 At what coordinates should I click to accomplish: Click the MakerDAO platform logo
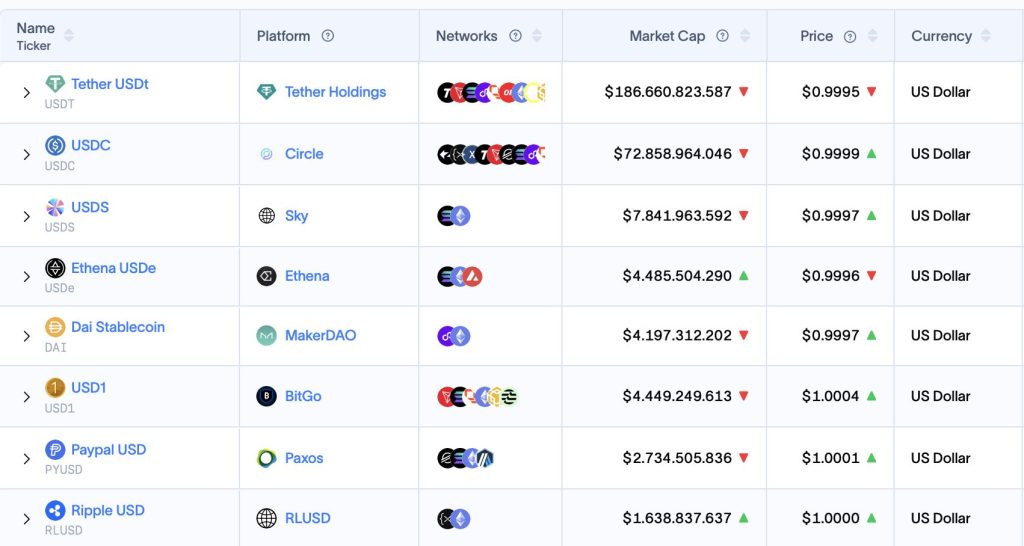click(x=266, y=336)
